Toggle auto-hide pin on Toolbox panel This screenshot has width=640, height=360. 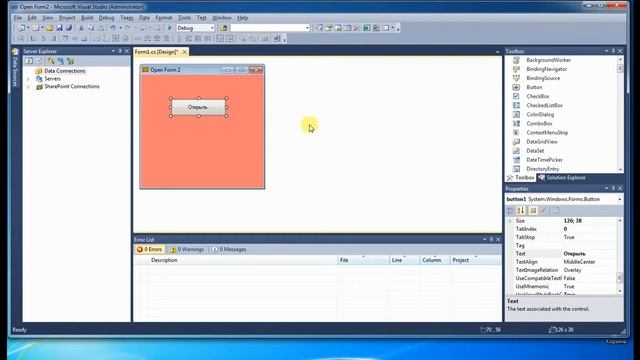(x=613, y=51)
